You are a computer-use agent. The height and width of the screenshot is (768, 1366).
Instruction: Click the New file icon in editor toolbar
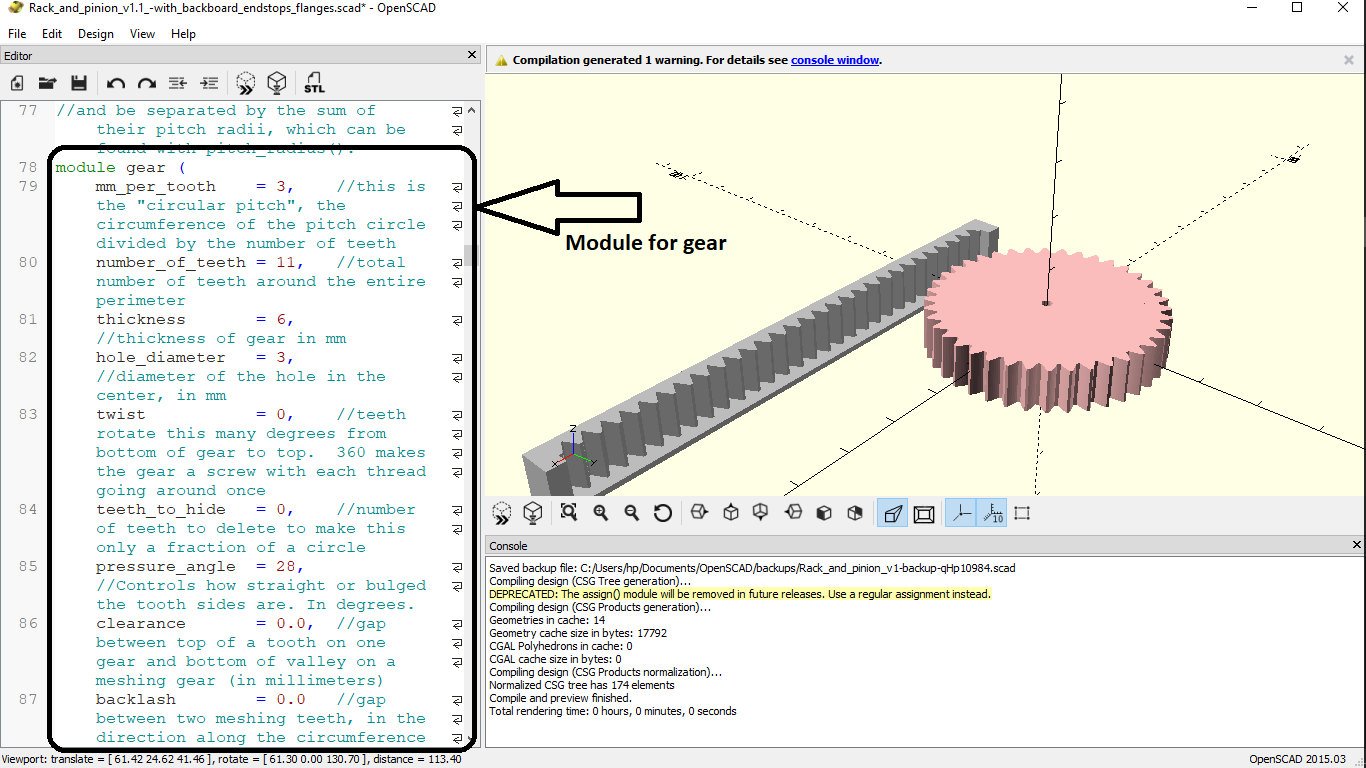click(17, 83)
